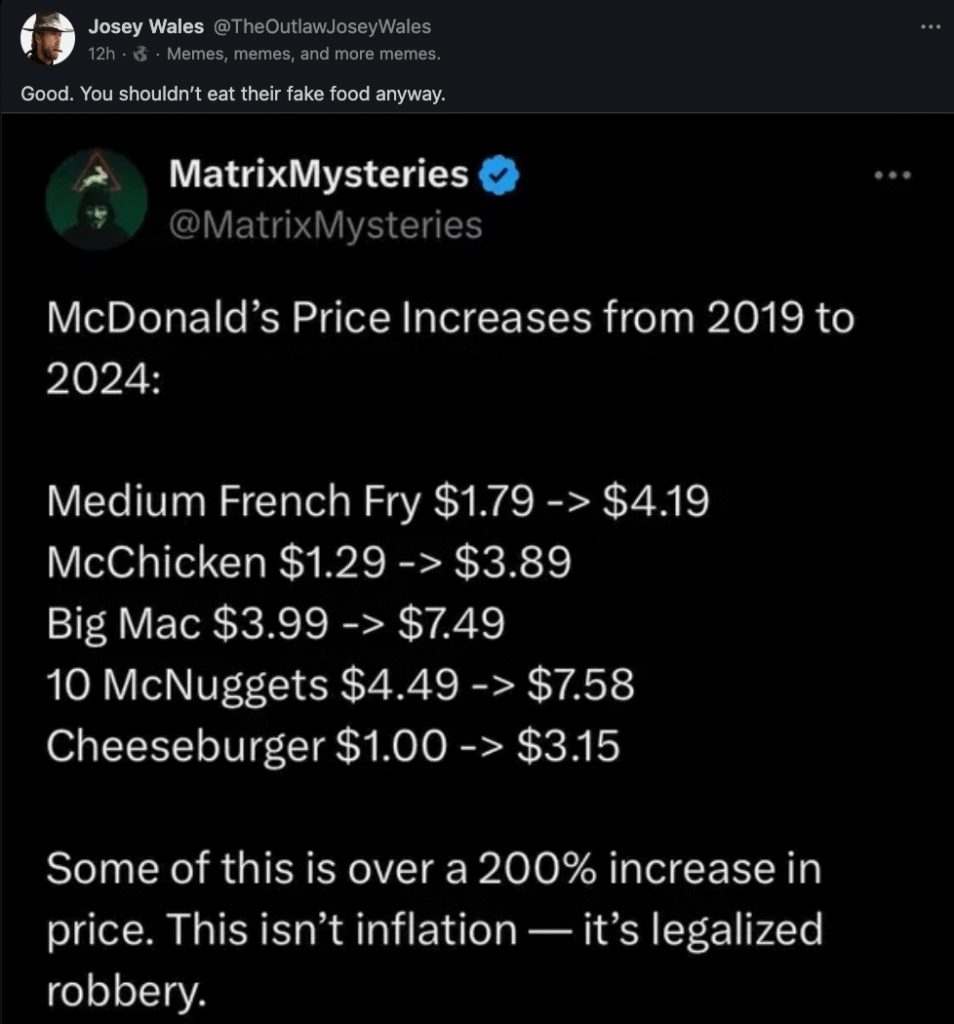This screenshot has width=954, height=1024.
Task: Click the 10 McNuggets price line
Action: coord(340,685)
